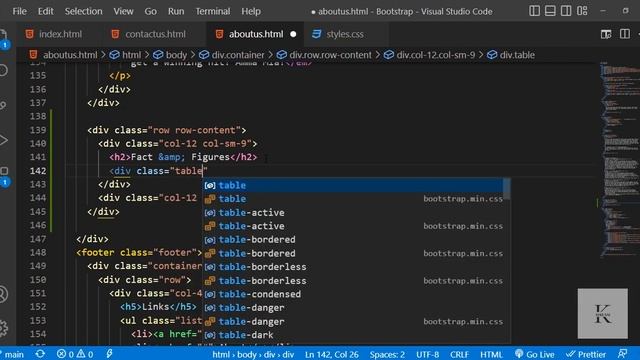
Task: Open the Accounts icon
Action: coord(3,294)
